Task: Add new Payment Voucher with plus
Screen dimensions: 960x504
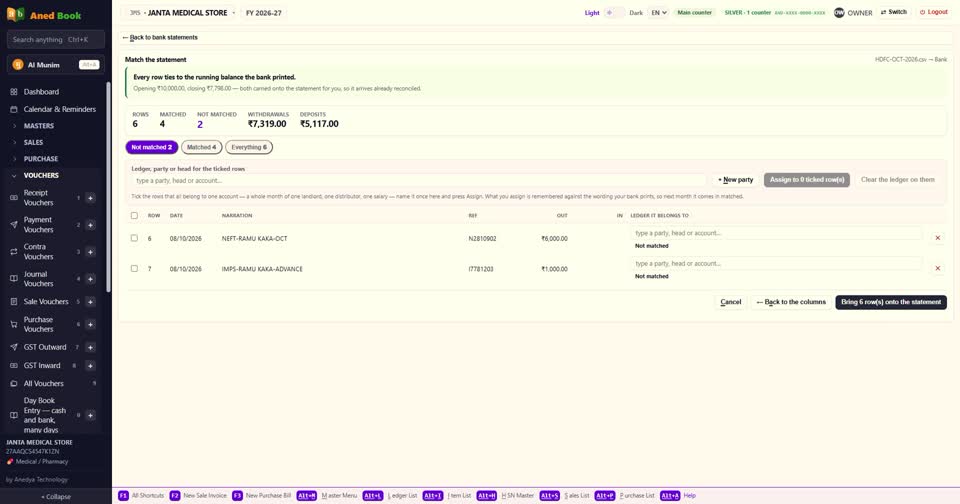Action: click(90, 225)
